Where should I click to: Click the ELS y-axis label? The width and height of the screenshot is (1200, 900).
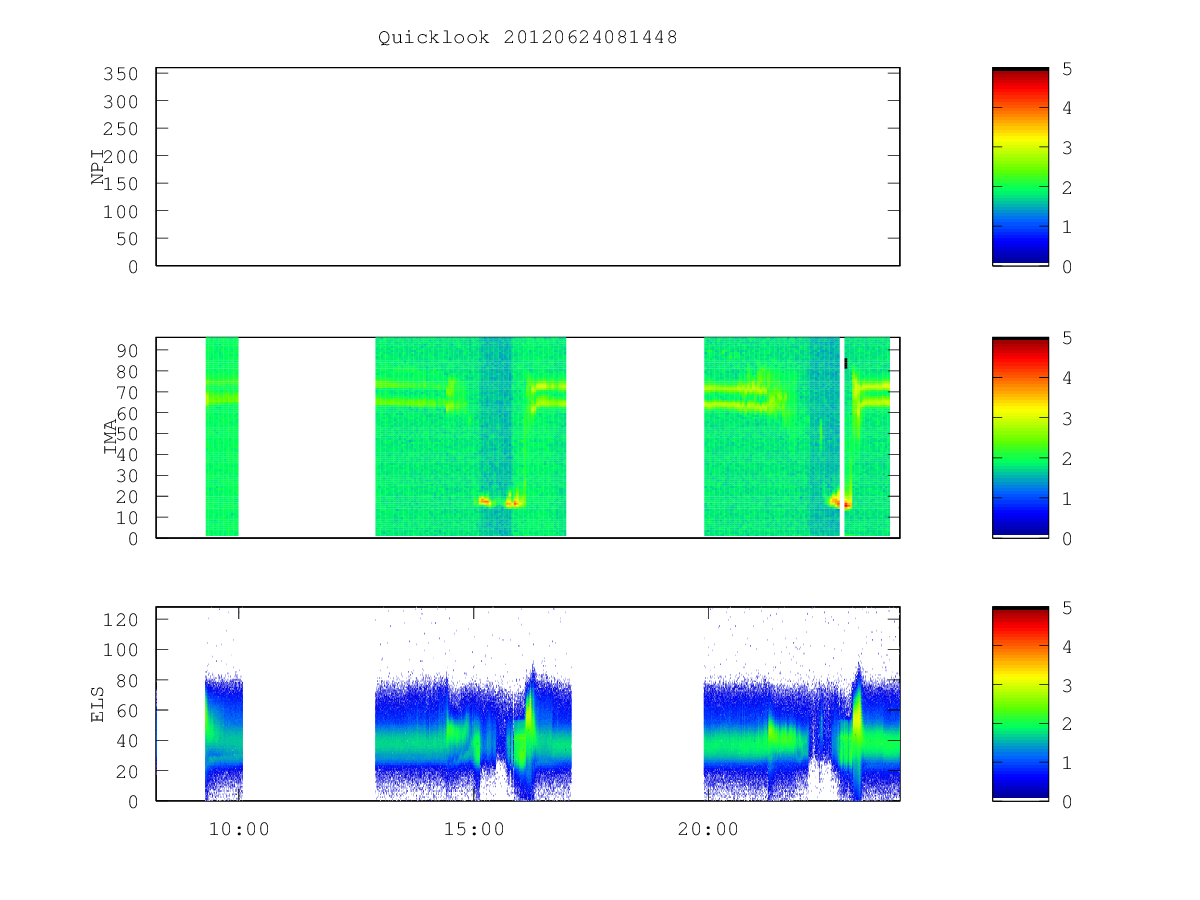tap(98, 704)
